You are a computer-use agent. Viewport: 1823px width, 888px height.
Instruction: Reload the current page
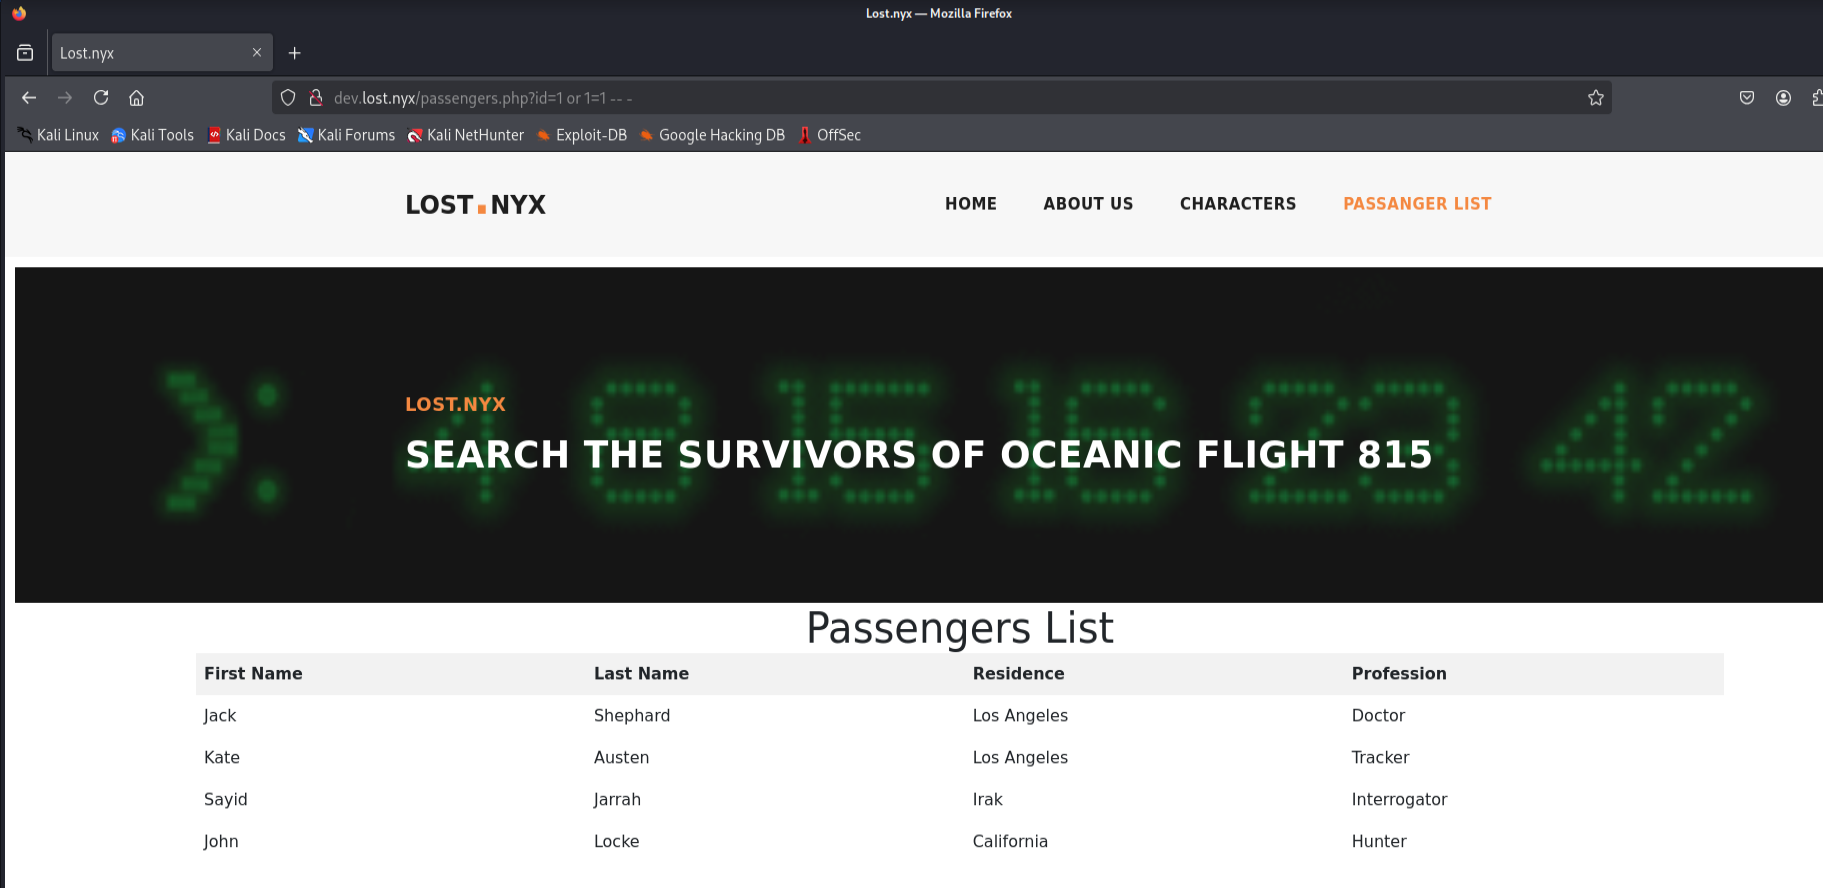(101, 98)
